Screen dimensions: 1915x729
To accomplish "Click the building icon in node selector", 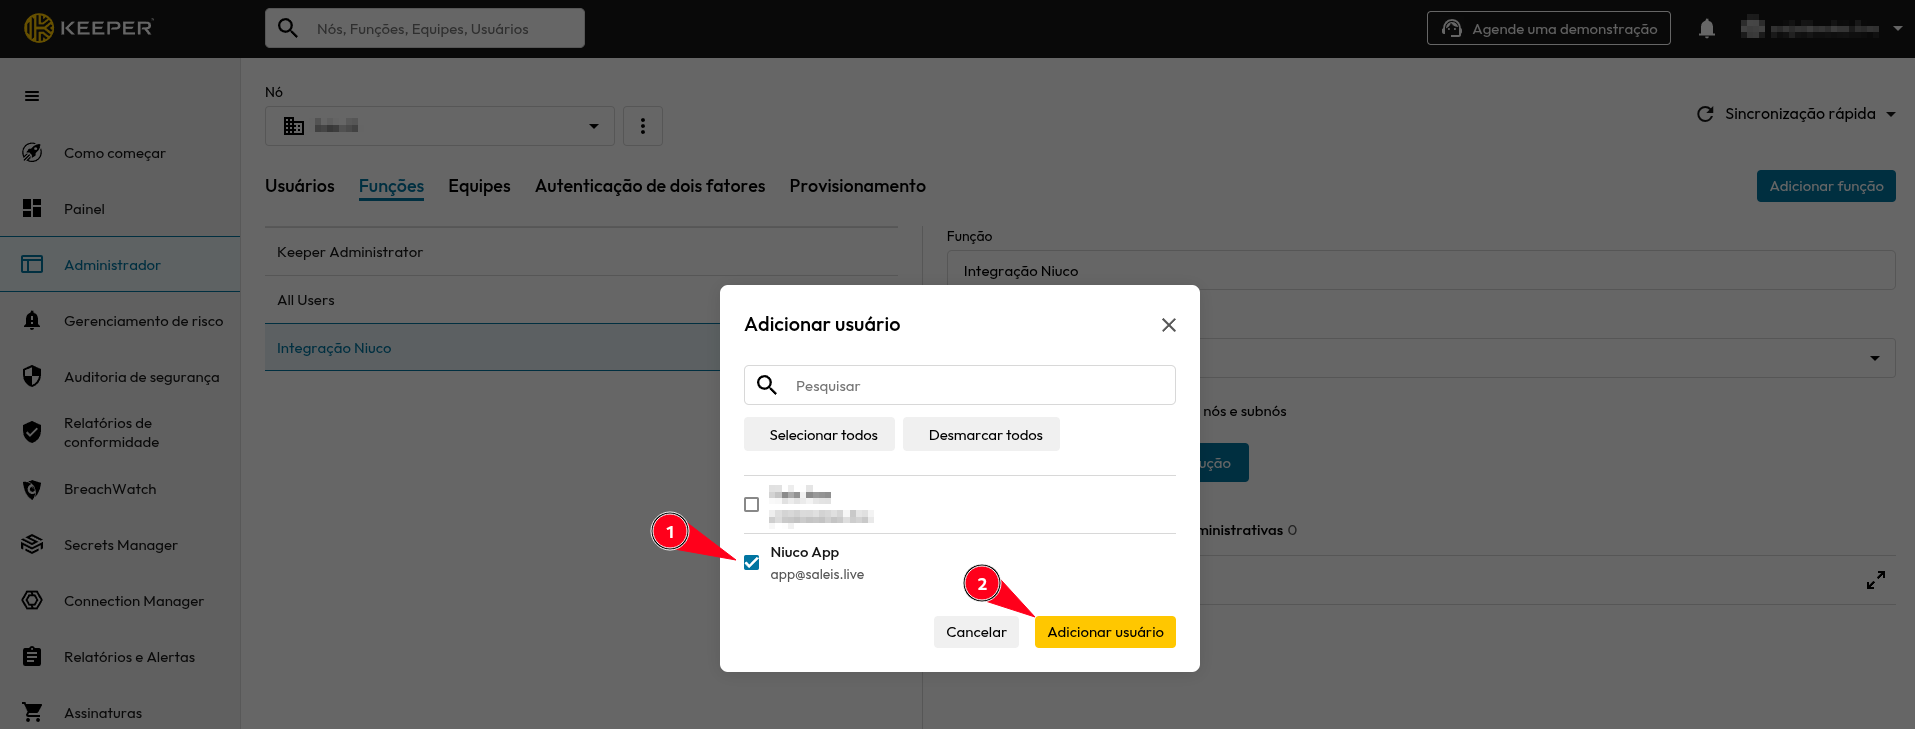I will [294, 126].
